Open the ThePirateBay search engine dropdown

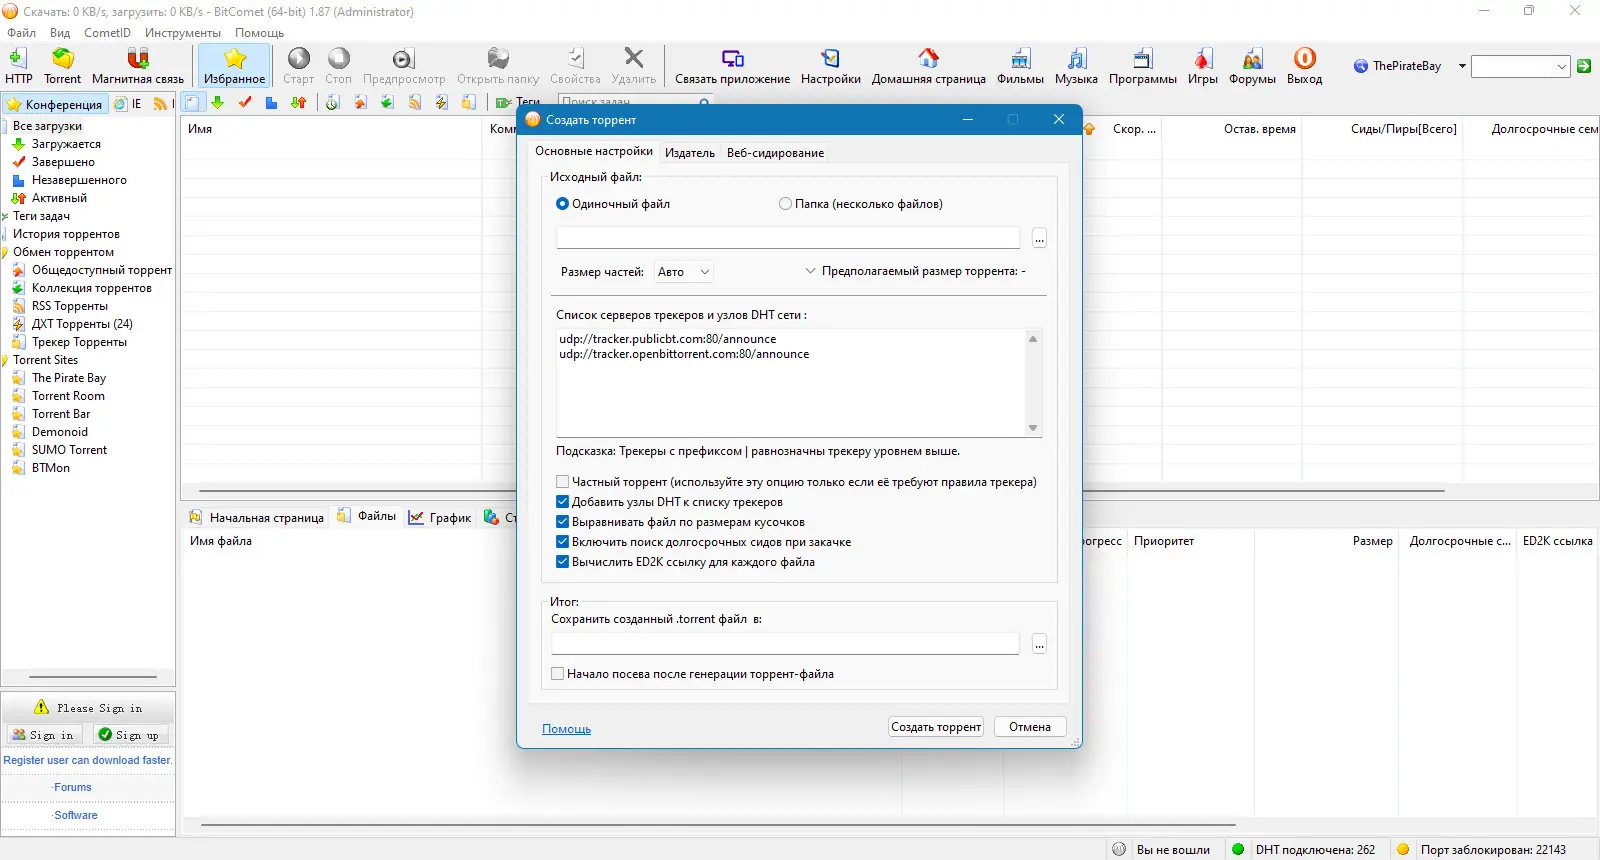[1462, 66]
